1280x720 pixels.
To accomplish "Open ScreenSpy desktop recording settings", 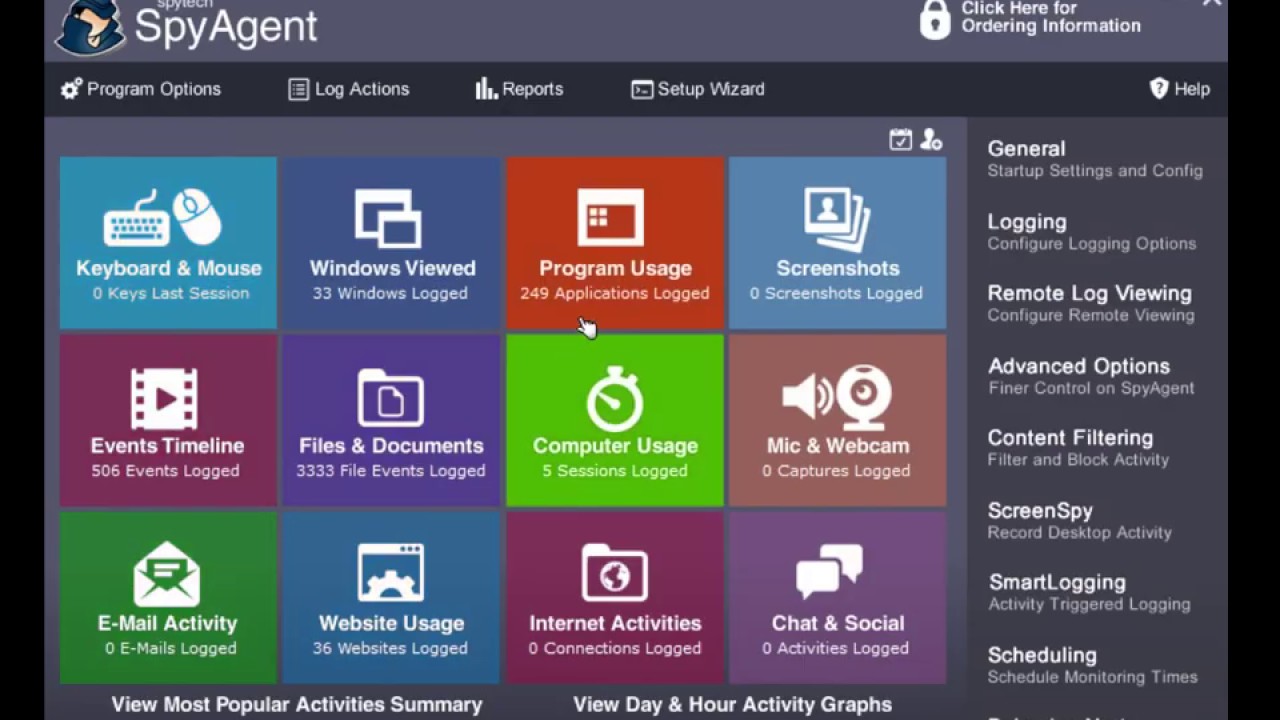I will [x=1080, y=521].
